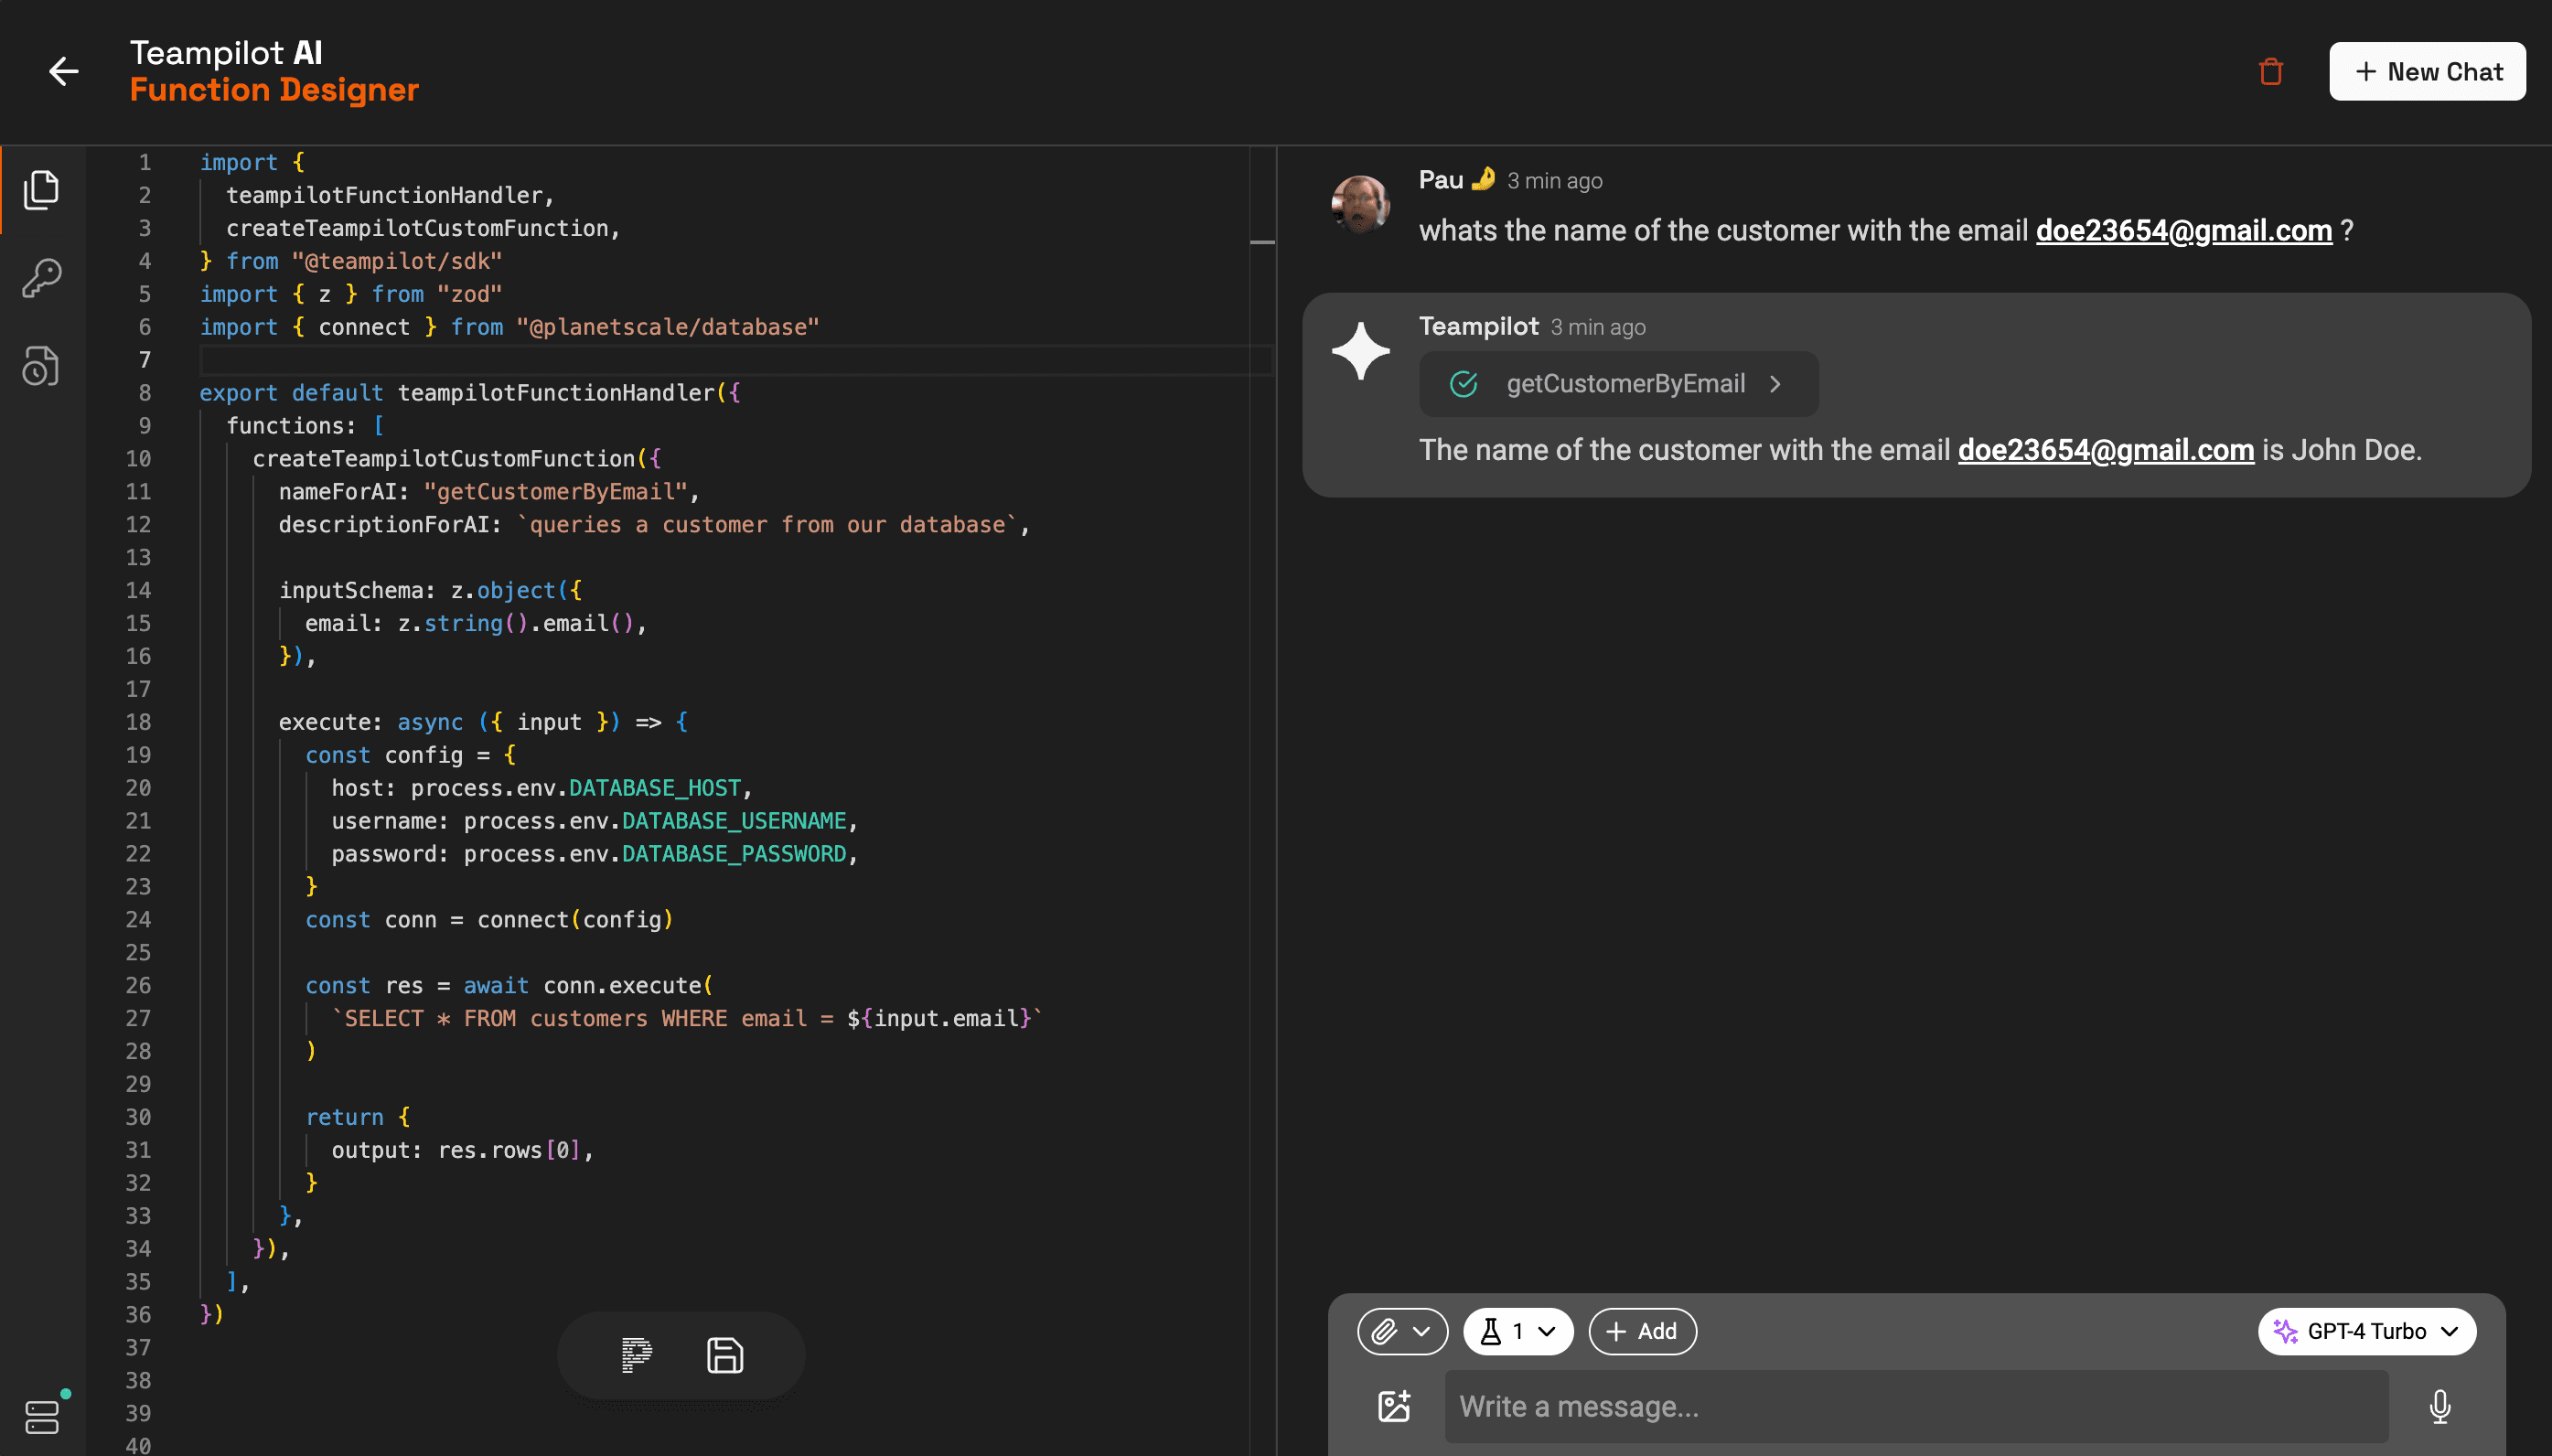
Task: Select the Files panel in the sidebar
Action: click(40, 188)
